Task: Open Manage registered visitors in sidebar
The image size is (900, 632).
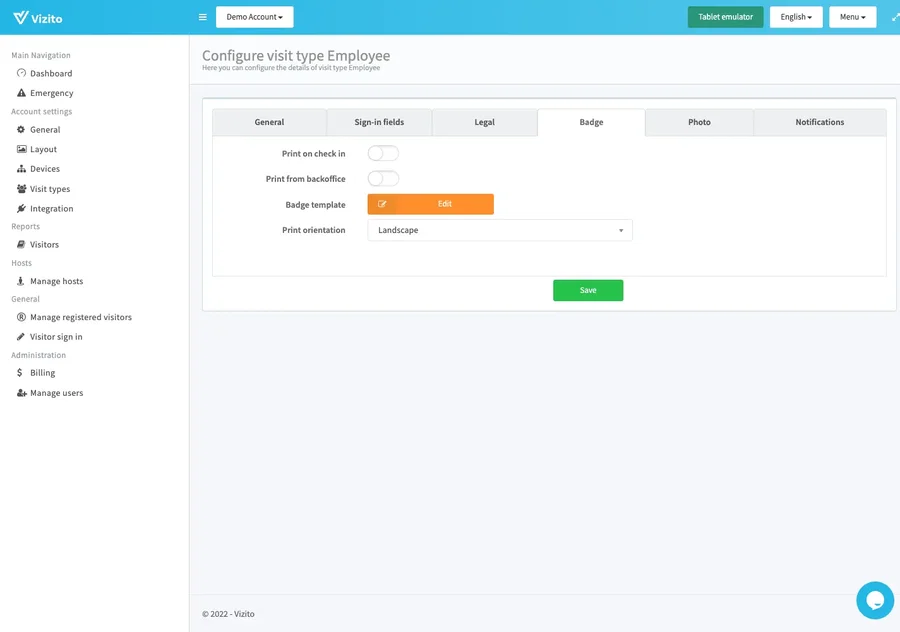Action: [x=80, y=317]
